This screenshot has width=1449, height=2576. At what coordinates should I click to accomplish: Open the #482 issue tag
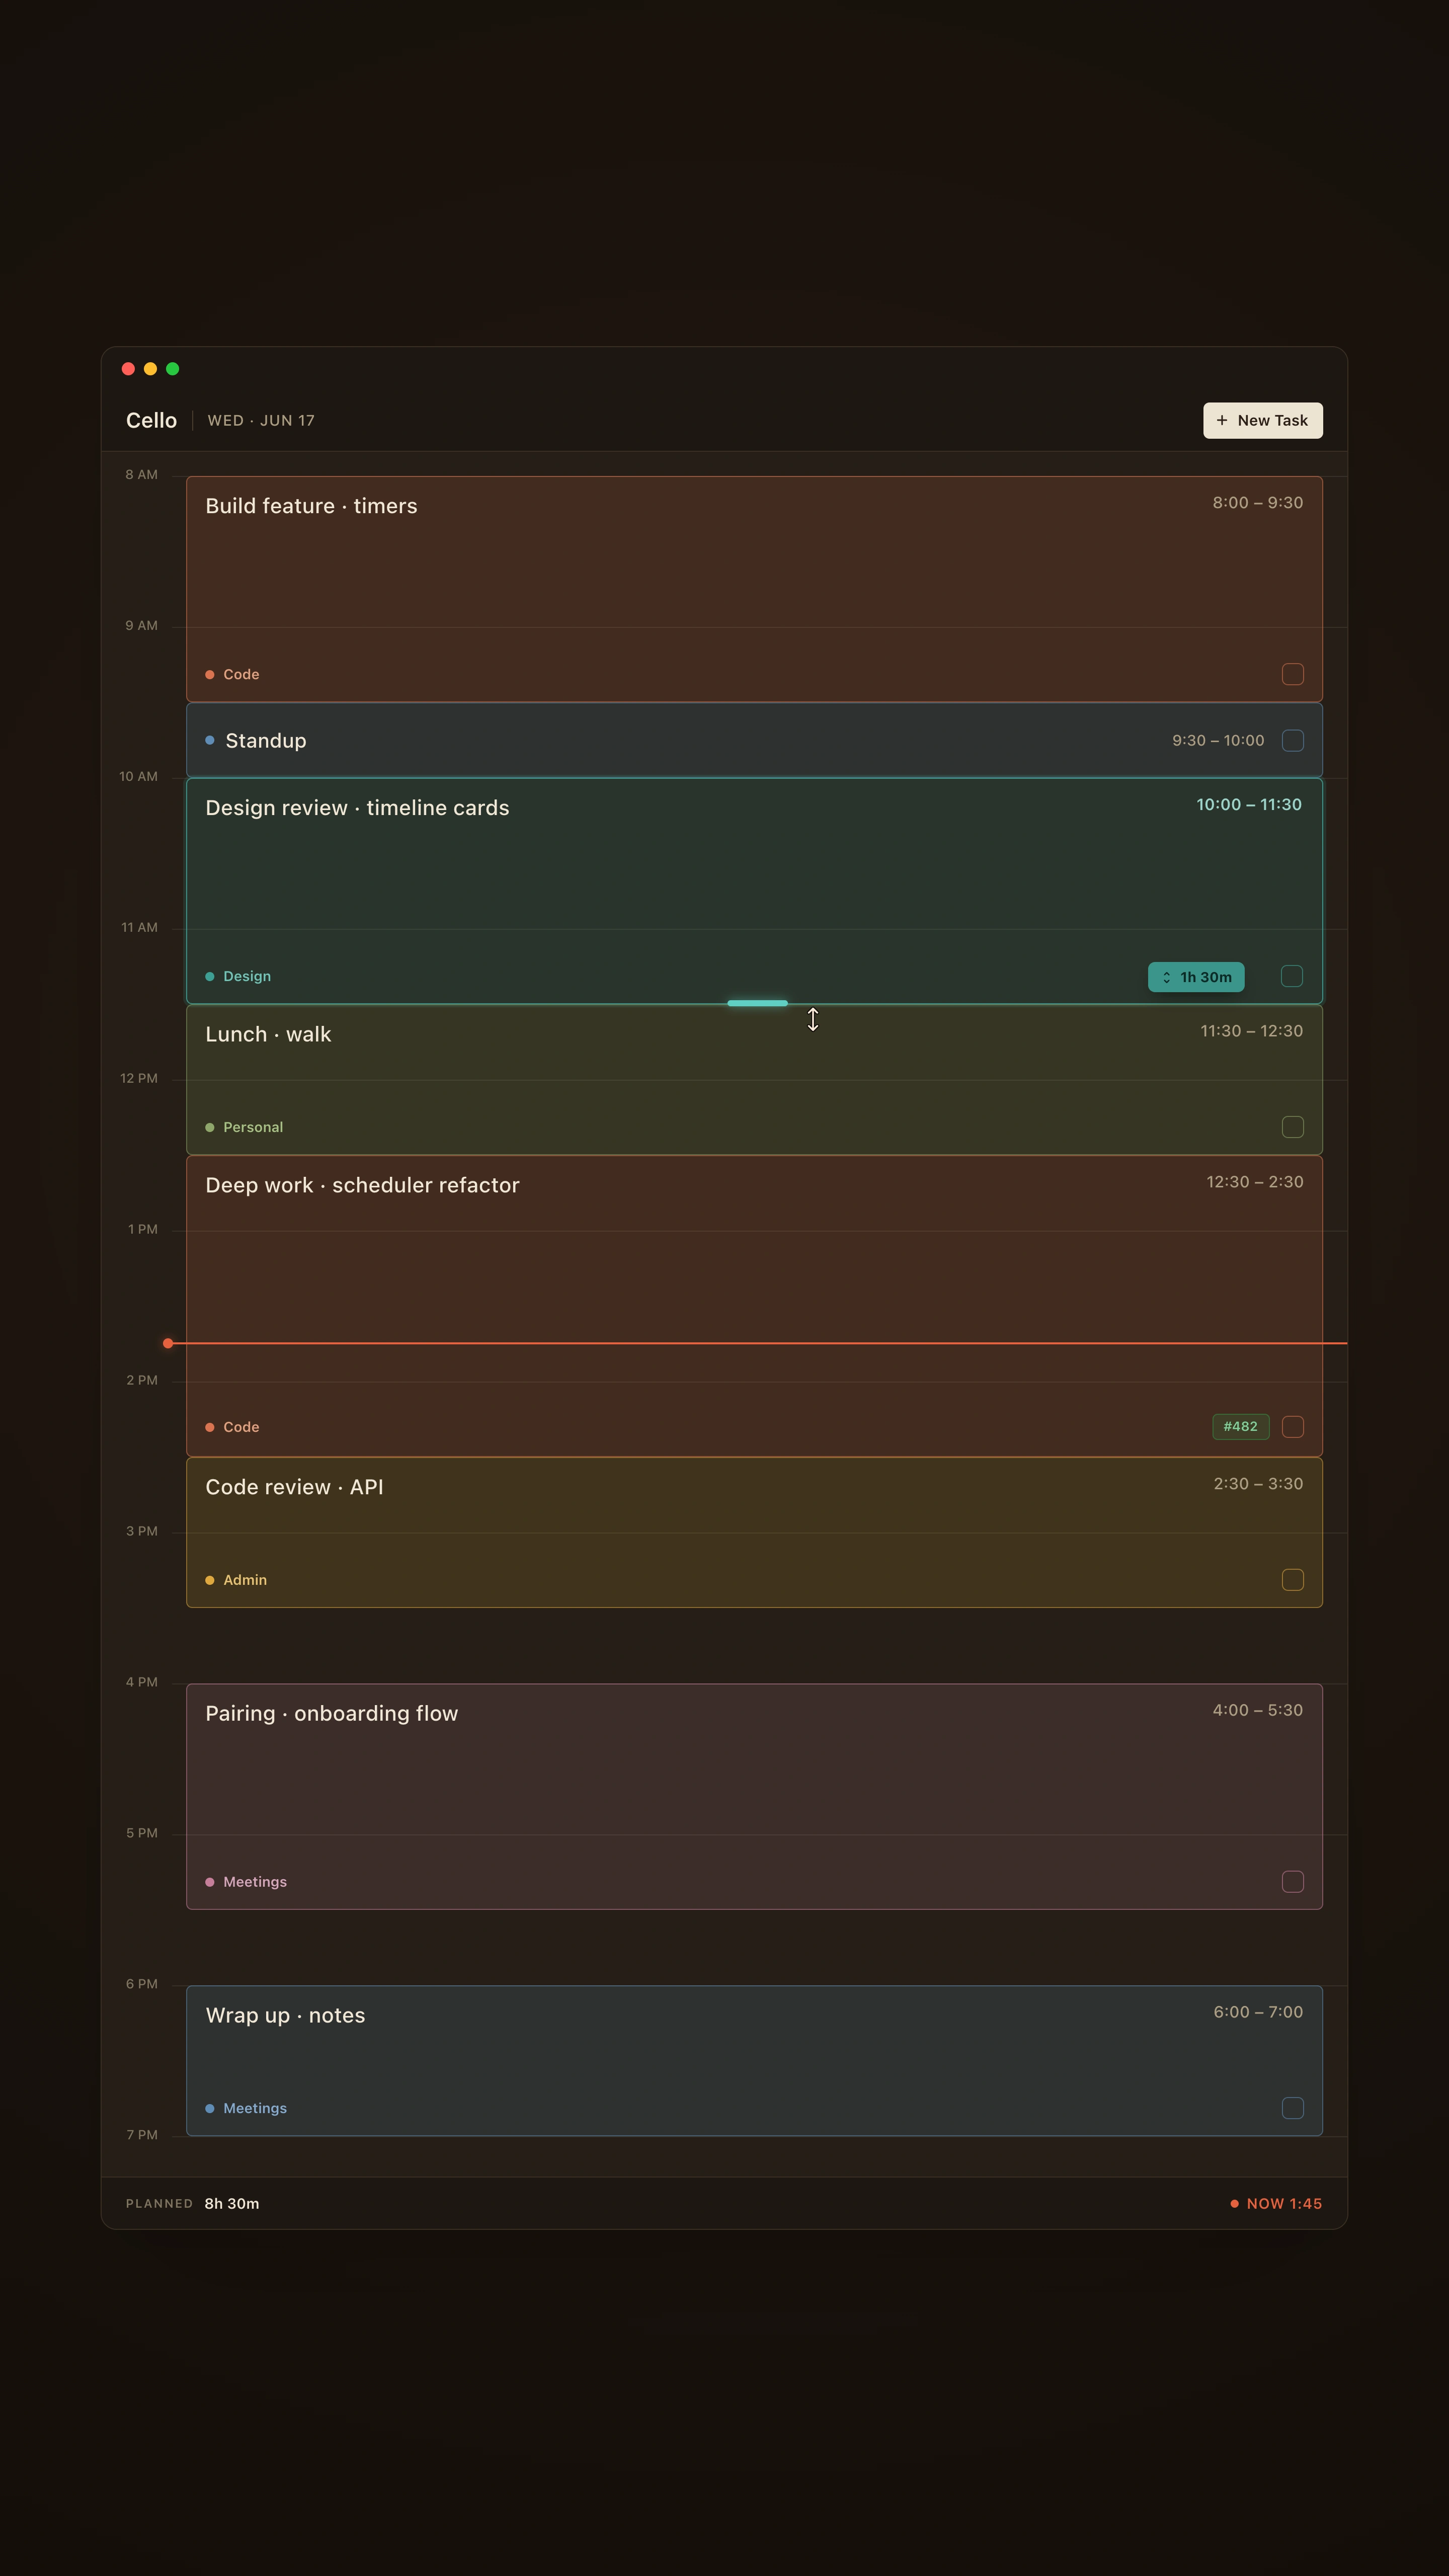[1240, 1426]
